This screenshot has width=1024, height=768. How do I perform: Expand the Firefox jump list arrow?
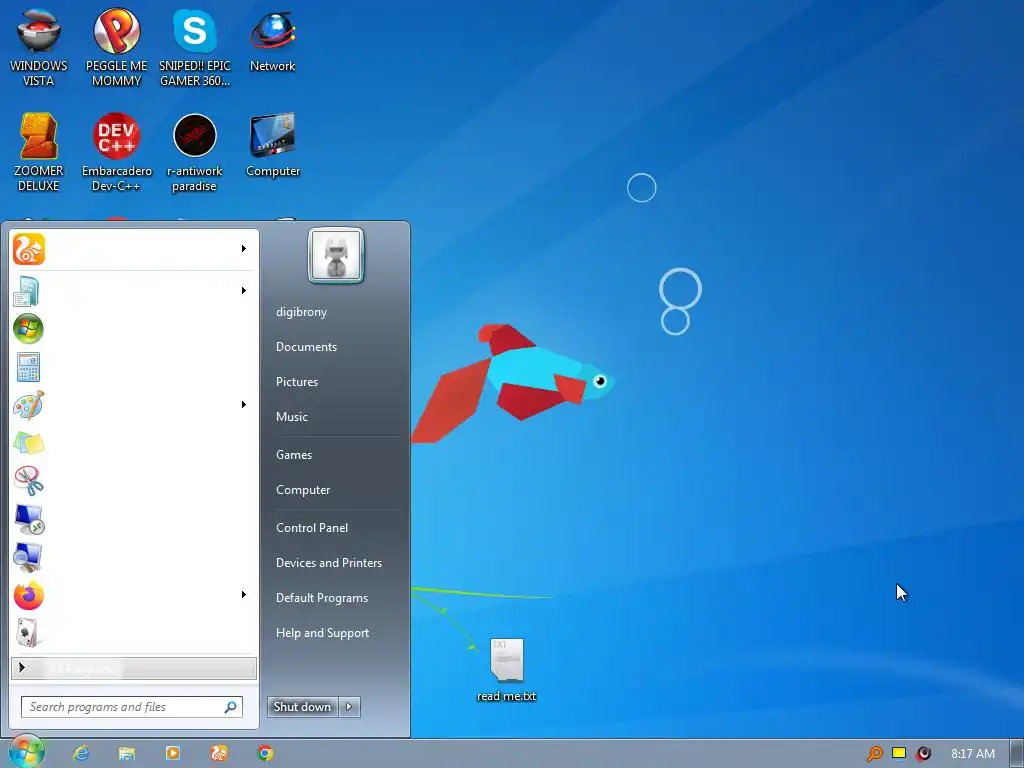[244, 595]
